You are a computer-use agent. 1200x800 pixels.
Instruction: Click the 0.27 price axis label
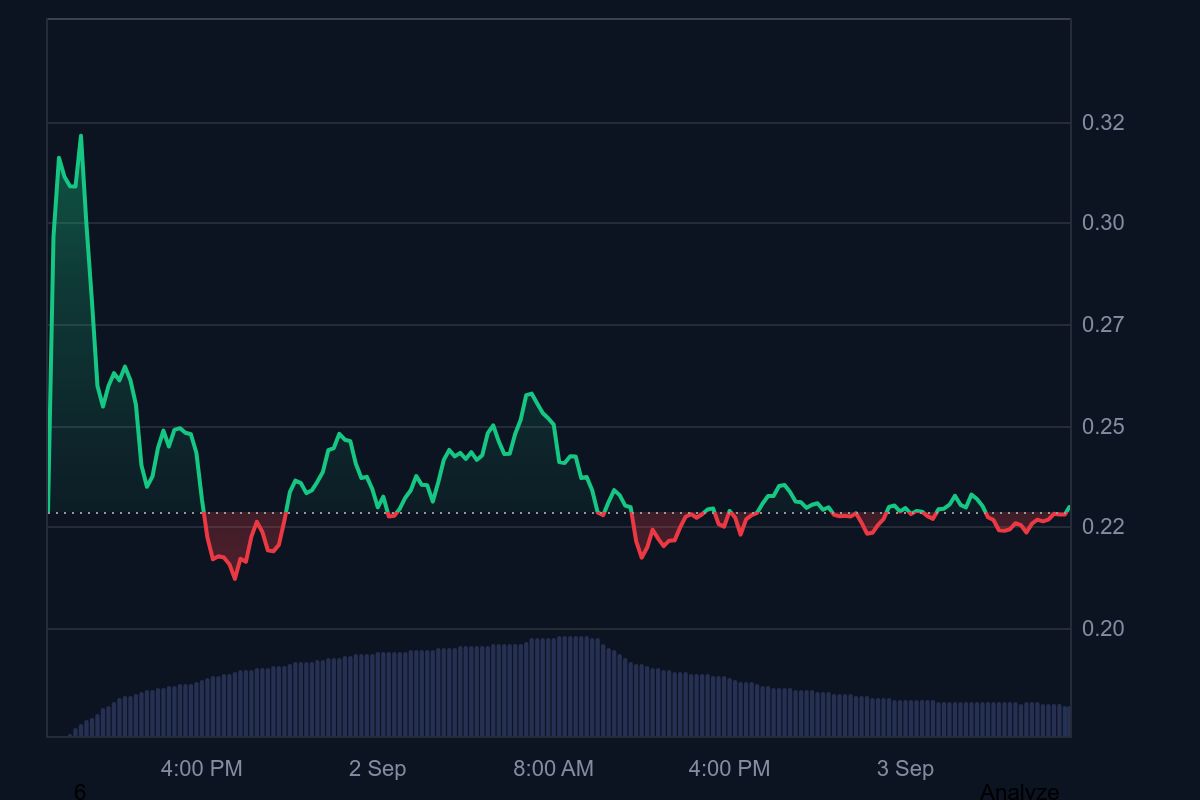pyautogui.click(x=1103, y=325)
